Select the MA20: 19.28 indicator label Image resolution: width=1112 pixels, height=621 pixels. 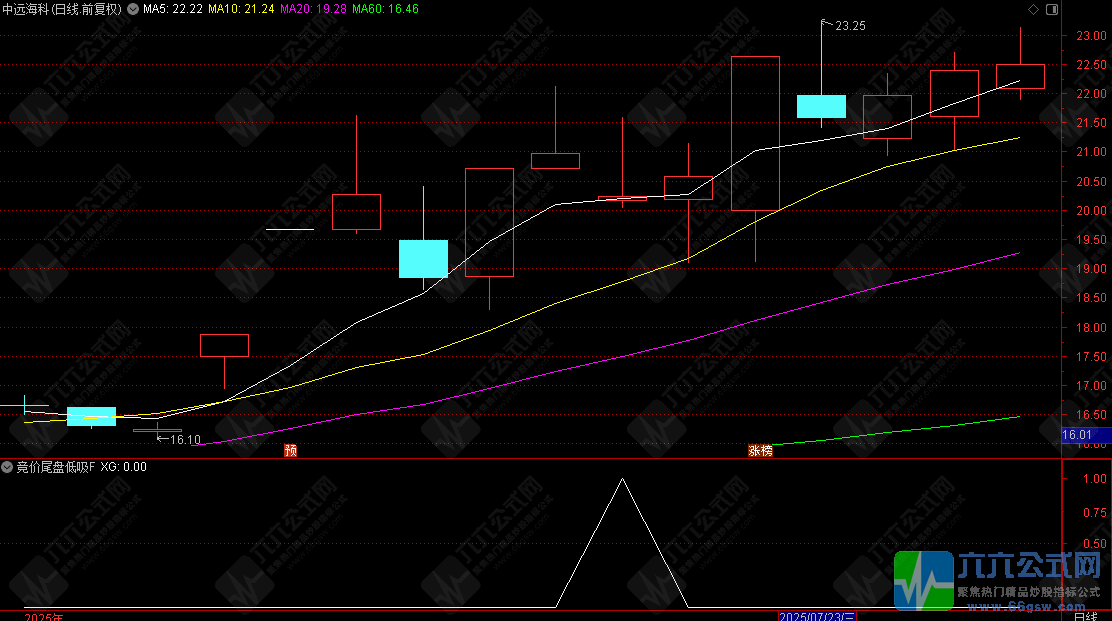[313, 9]
